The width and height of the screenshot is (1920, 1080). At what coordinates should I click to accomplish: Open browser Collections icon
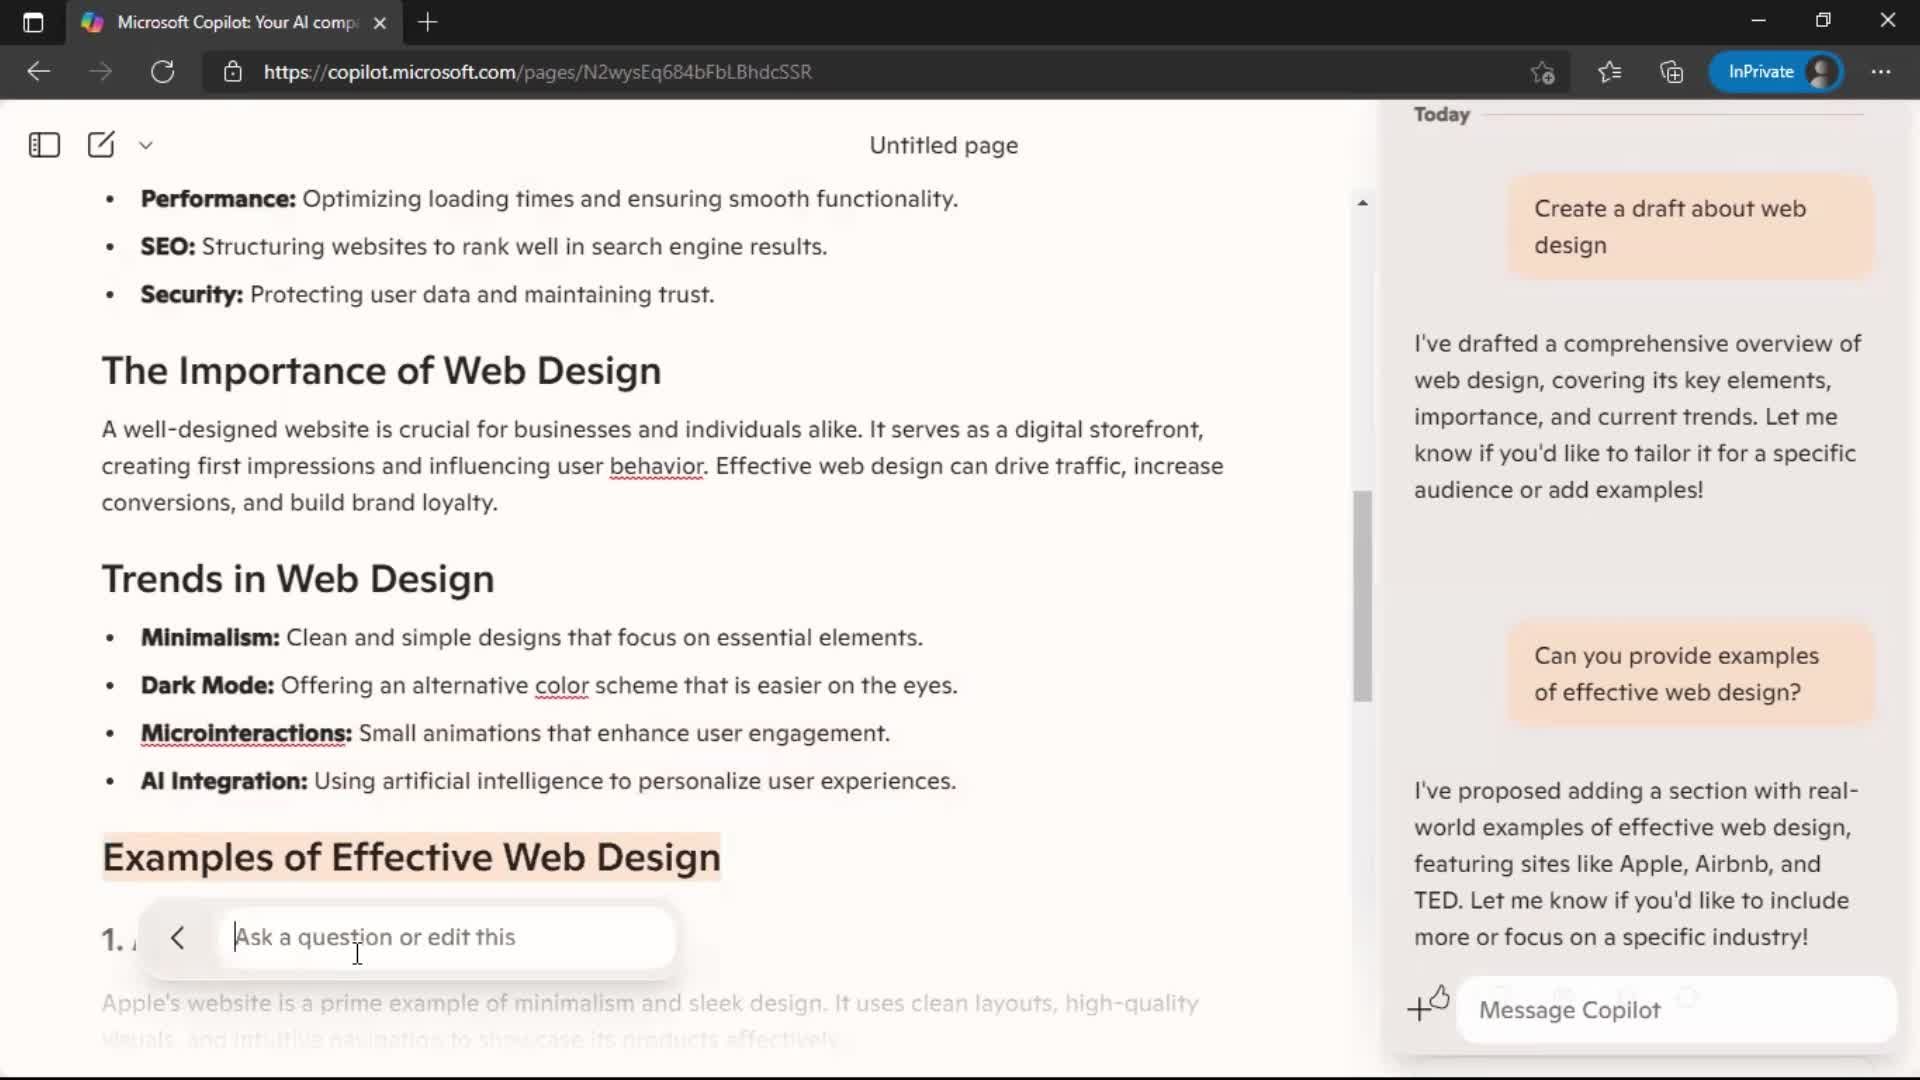click(1671, 72)
